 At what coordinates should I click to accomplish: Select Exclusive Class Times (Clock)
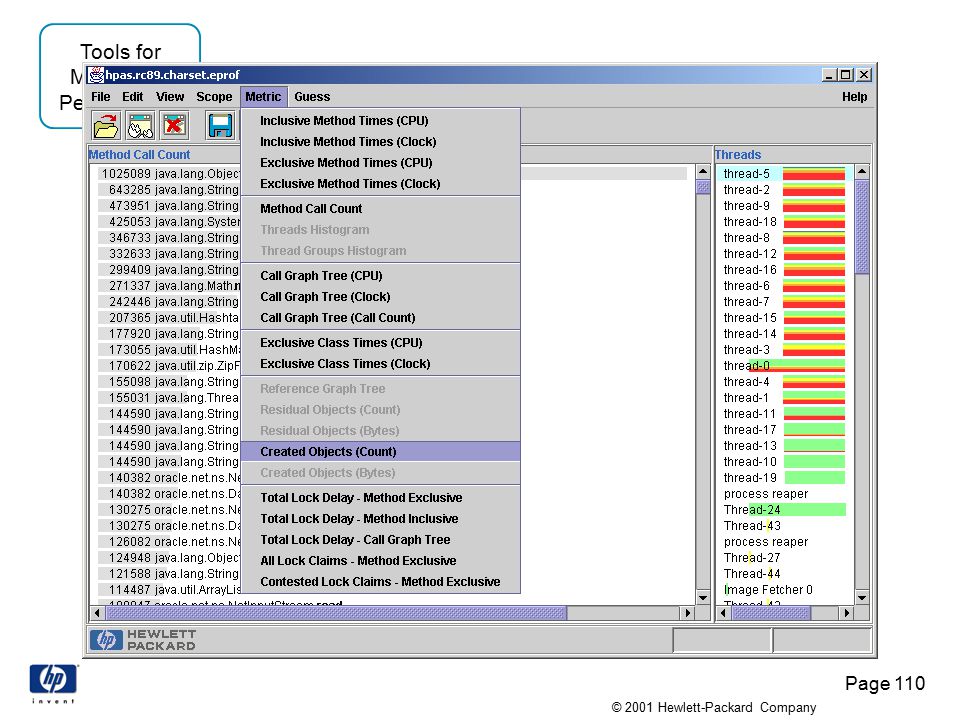[x=380, y=364]
